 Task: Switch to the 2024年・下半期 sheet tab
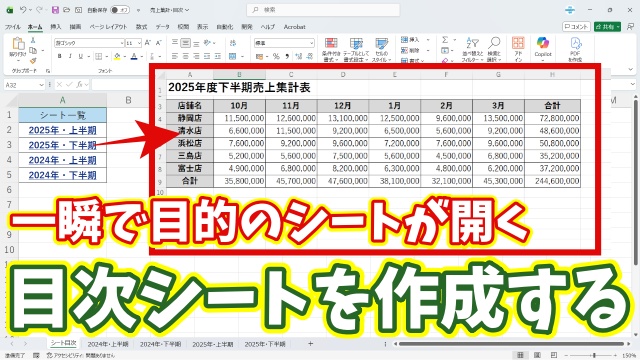(160, 344)
